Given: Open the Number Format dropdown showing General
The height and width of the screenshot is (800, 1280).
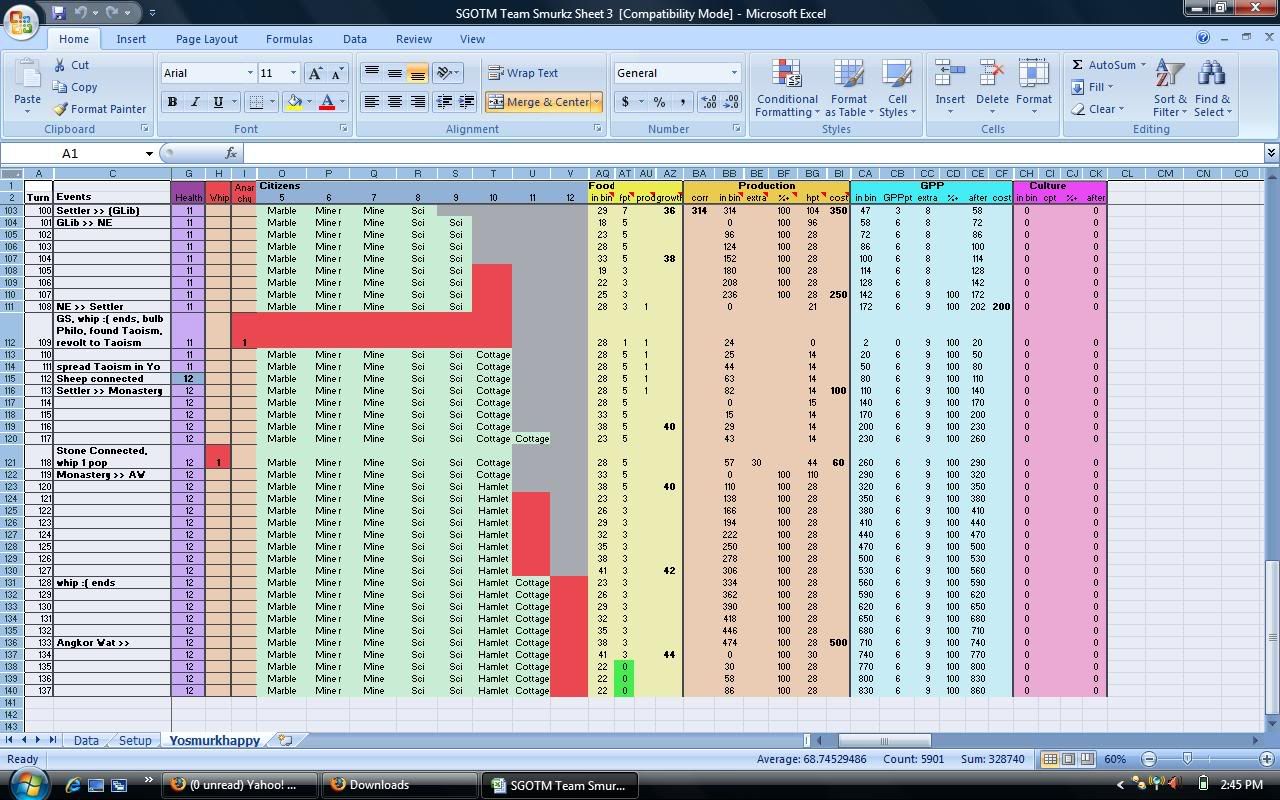Looking at the screenshot, I should click(732, 72).
